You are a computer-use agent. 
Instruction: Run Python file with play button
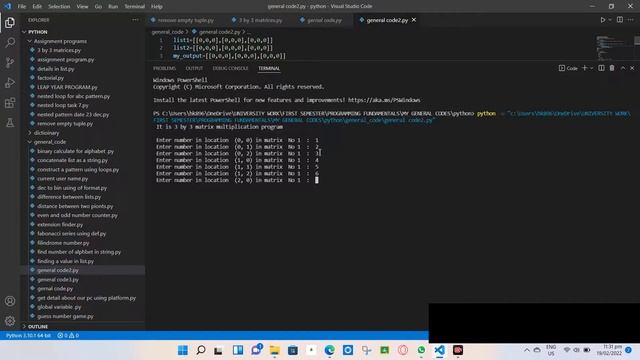(x=602, y=20)
